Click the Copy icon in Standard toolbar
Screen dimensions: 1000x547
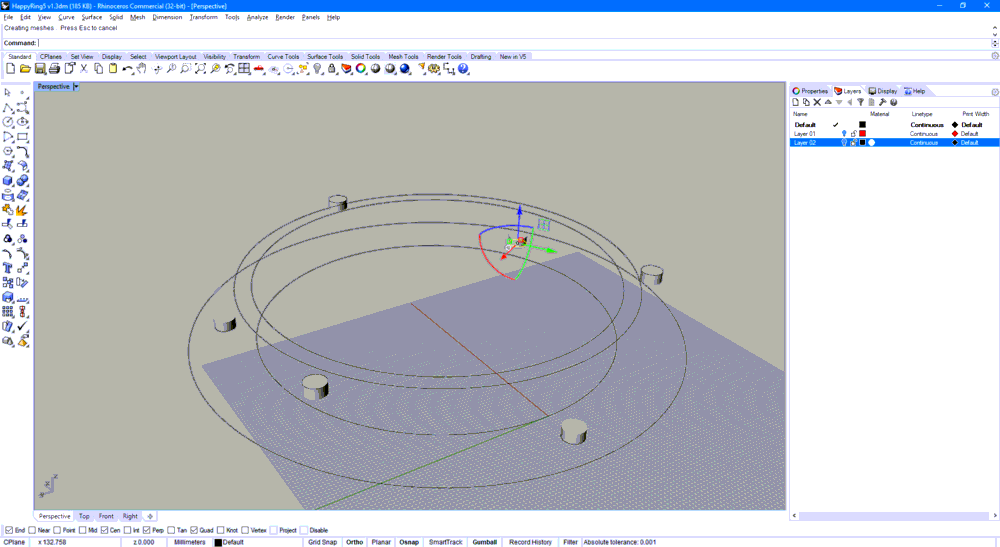coord(99,69)
